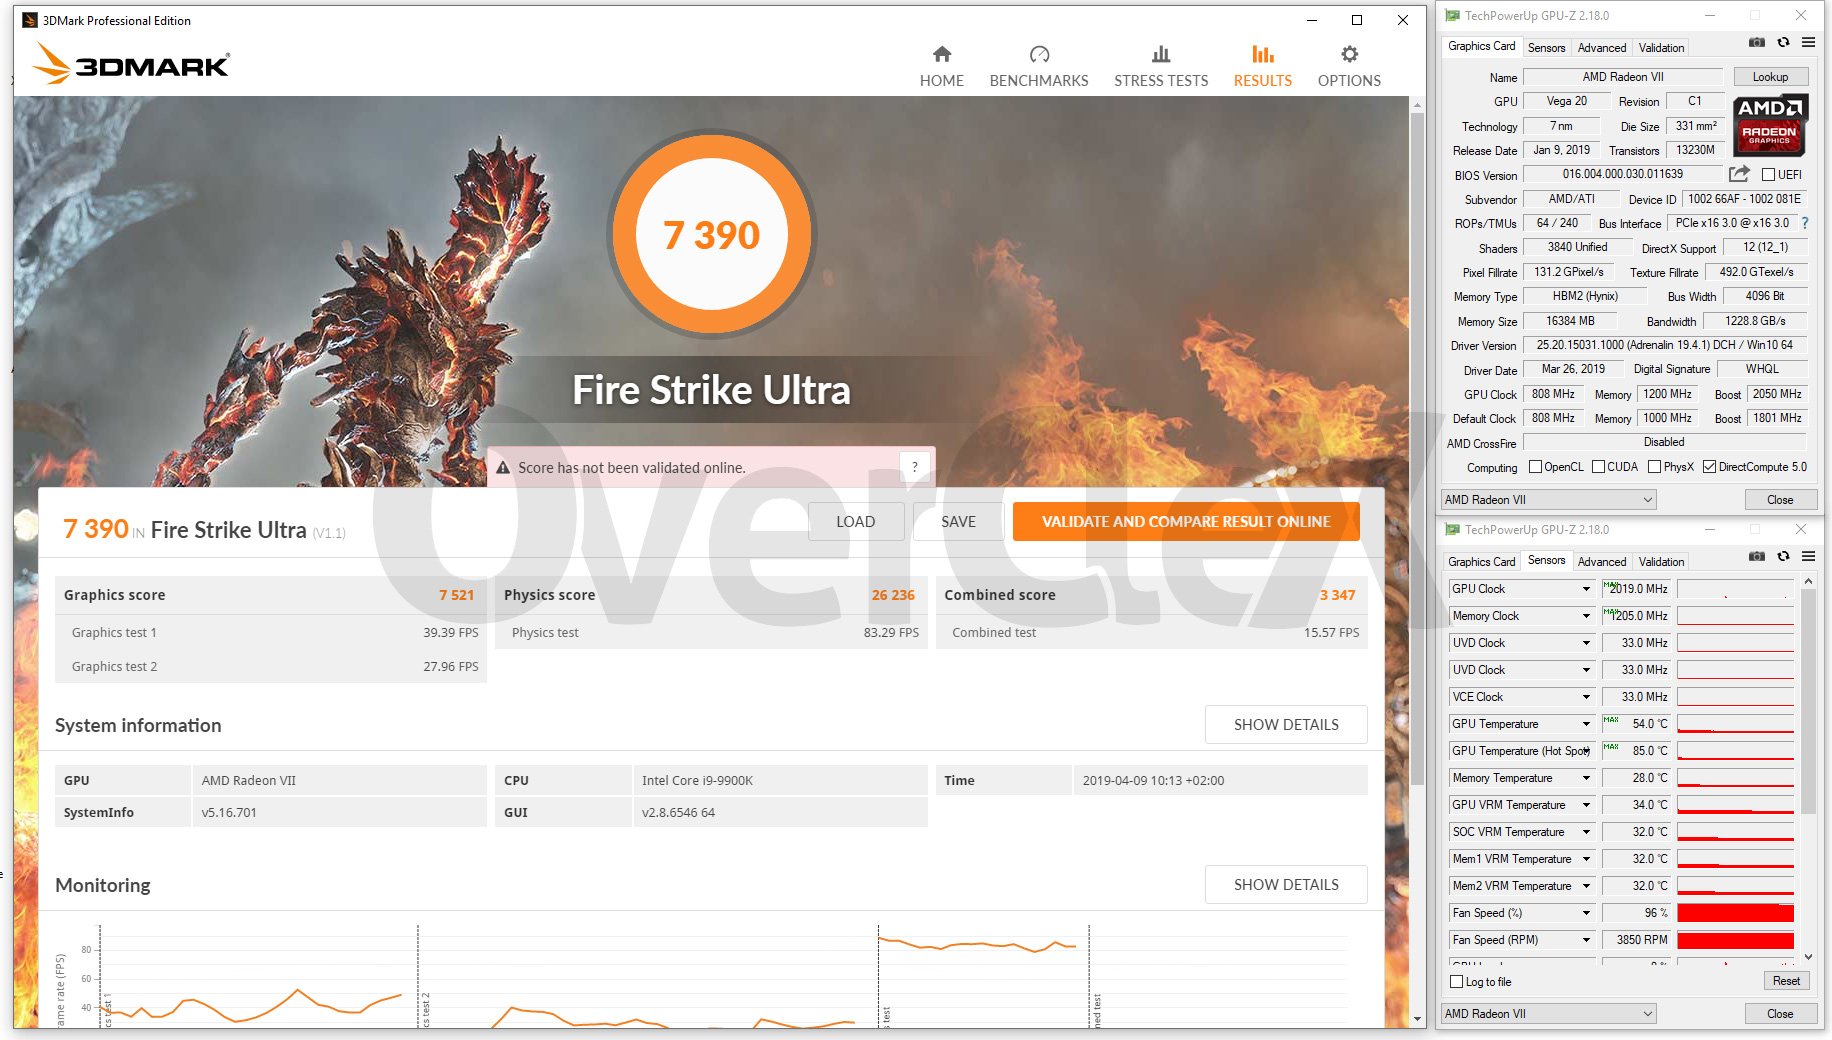Click the Reset button in GPU-Z sensors
The height and width of the screenshot is (1040, 1832).
tap(1785, 981)
